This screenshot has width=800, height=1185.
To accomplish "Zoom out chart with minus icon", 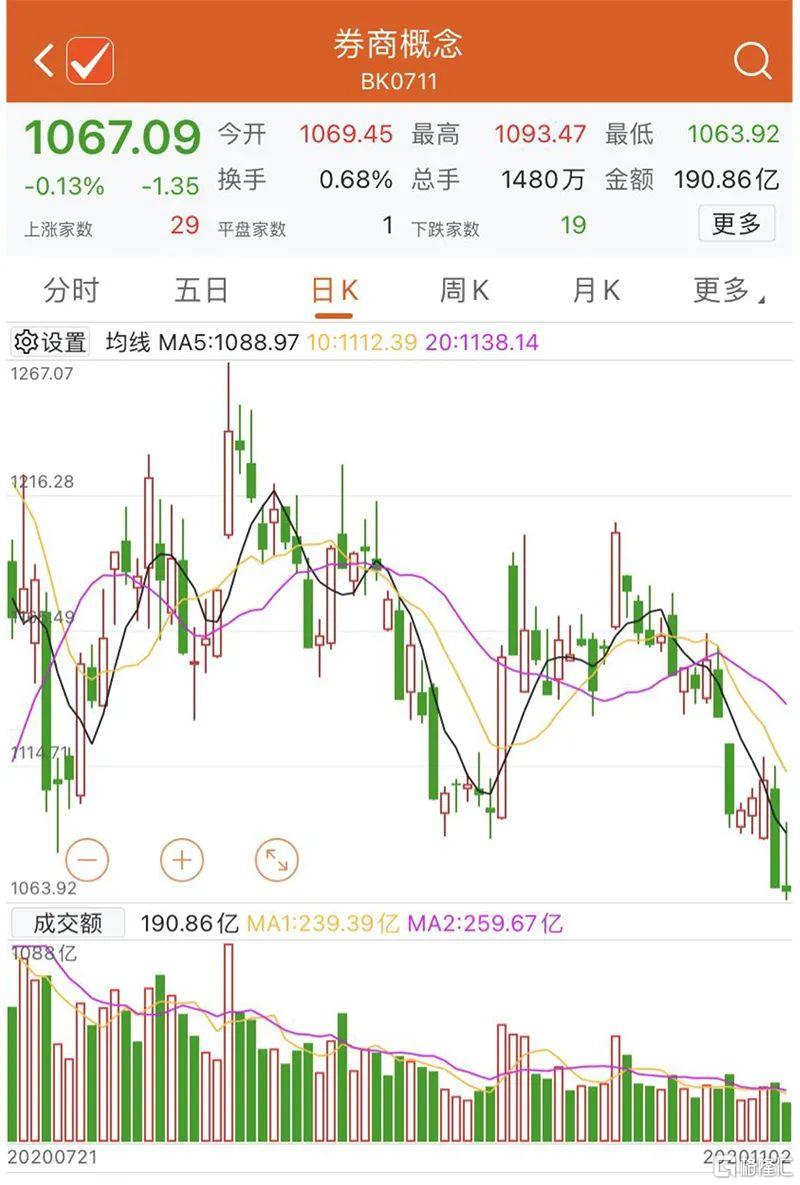I will 88,860.
